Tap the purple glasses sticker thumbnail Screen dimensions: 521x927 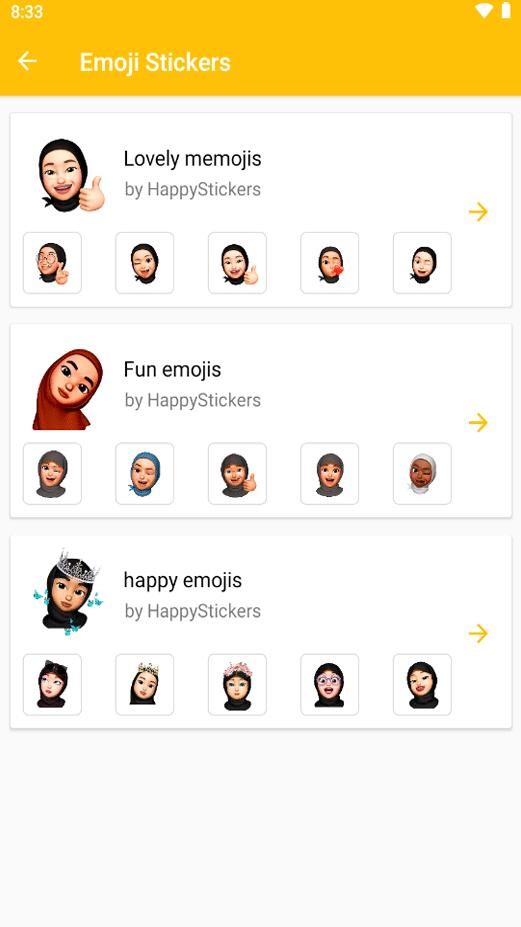[x=329, y=685]
